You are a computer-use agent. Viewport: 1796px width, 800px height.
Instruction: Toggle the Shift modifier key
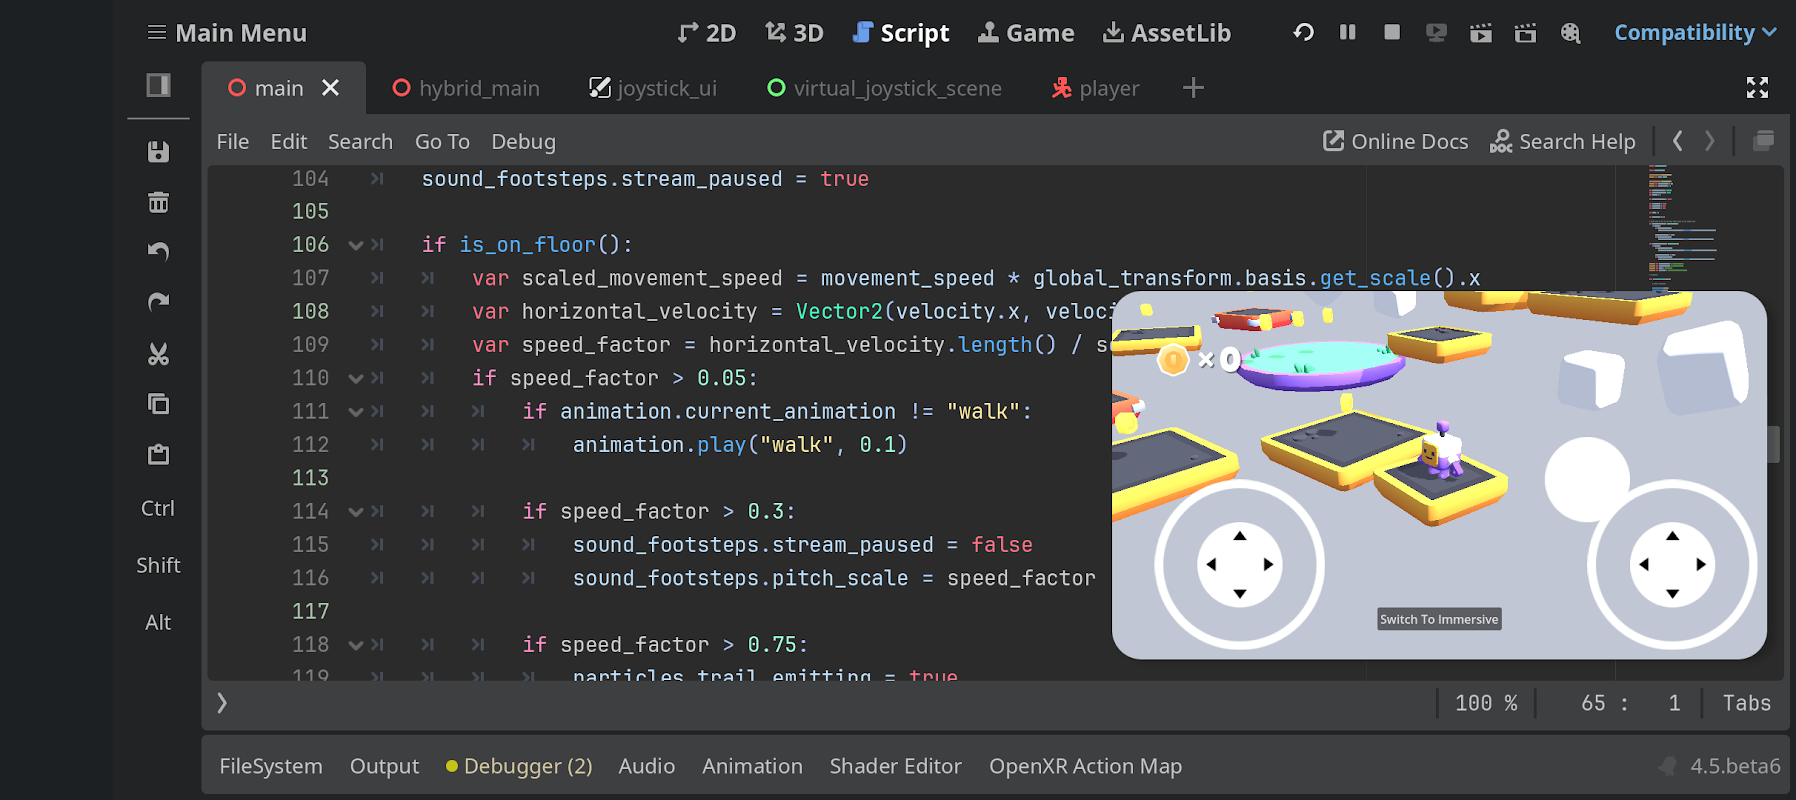point(158,566)
